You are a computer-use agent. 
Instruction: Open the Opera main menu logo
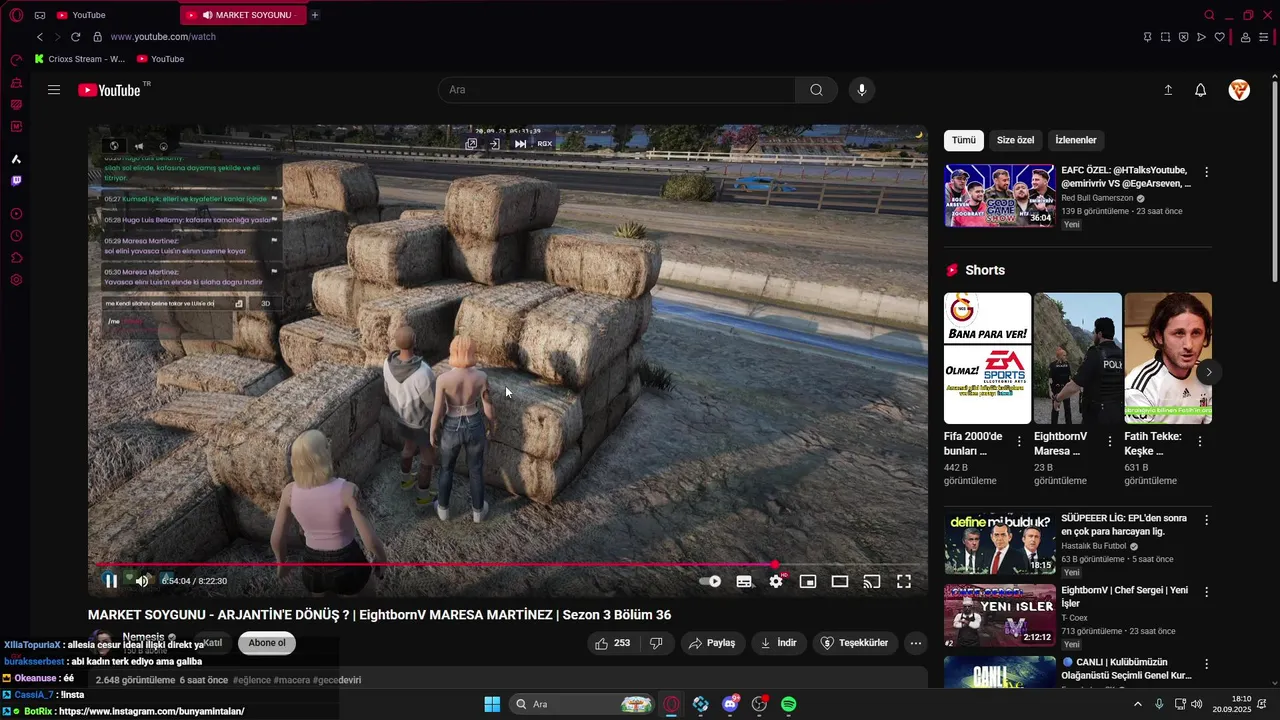click(x=16, y=15)
